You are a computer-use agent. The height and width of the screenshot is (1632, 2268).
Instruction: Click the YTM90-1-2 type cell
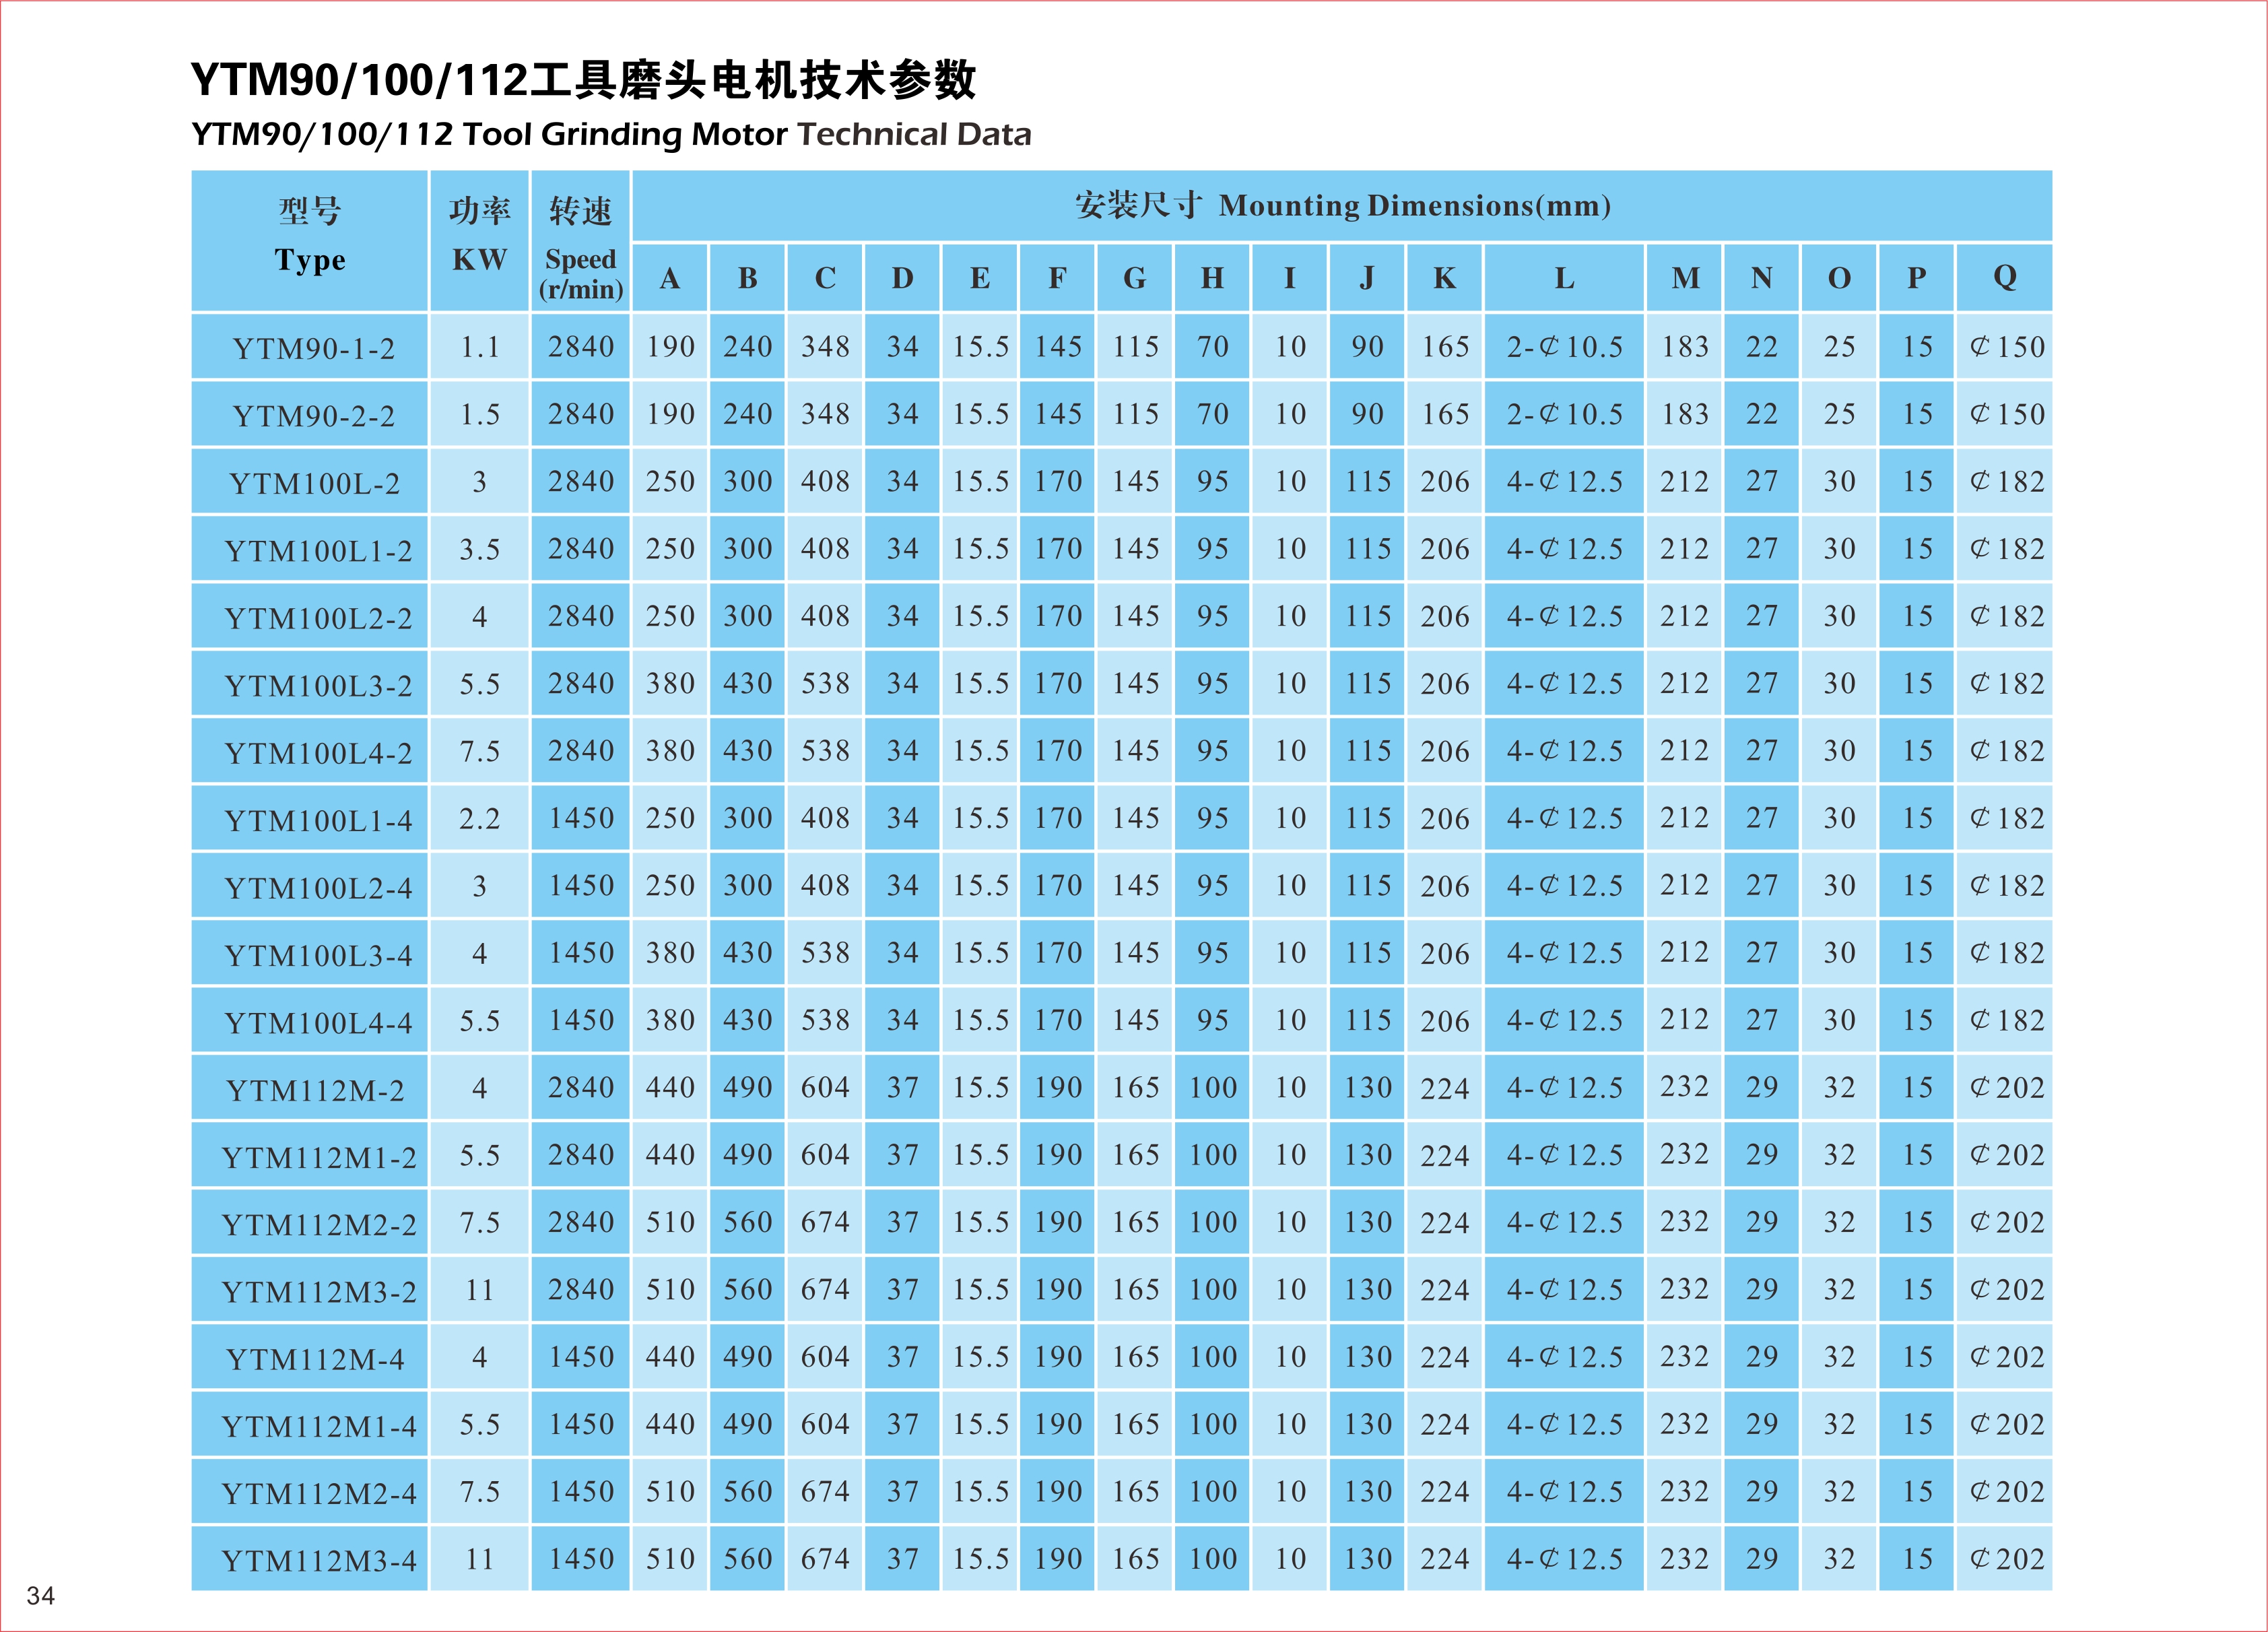(310, 347)
